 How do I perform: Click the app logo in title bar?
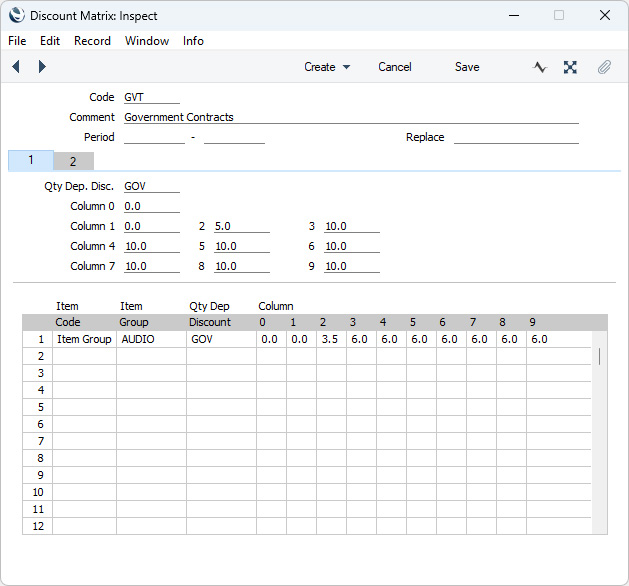coord(17,16)
